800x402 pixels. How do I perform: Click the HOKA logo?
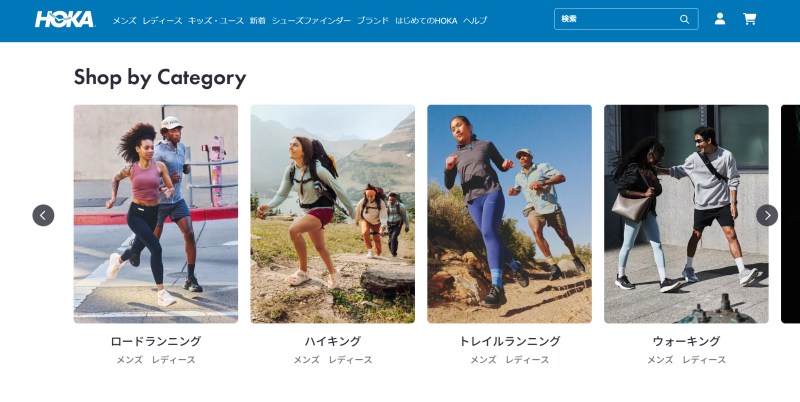click(x=64, y=19)
